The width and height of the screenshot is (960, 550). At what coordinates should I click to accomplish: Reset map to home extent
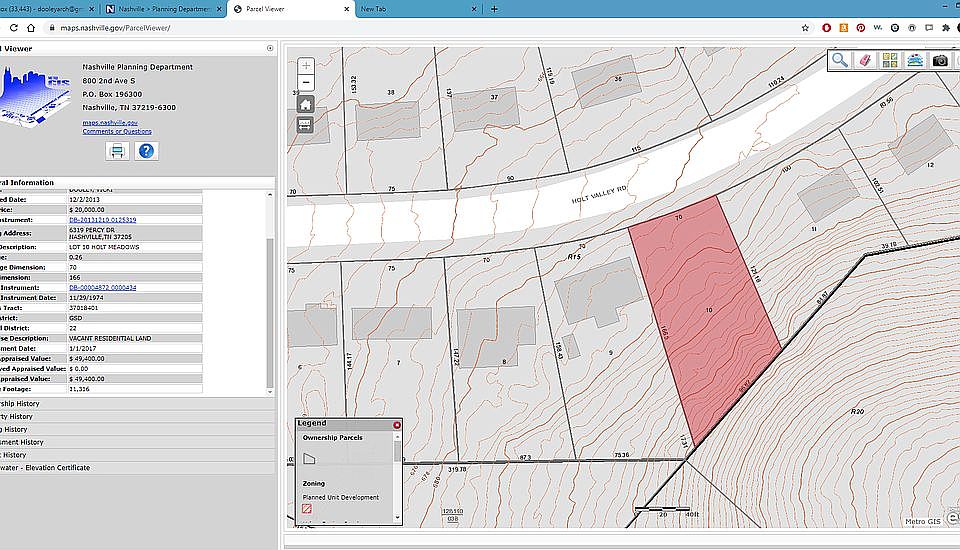pyautogui.click(x=306, y=104)
